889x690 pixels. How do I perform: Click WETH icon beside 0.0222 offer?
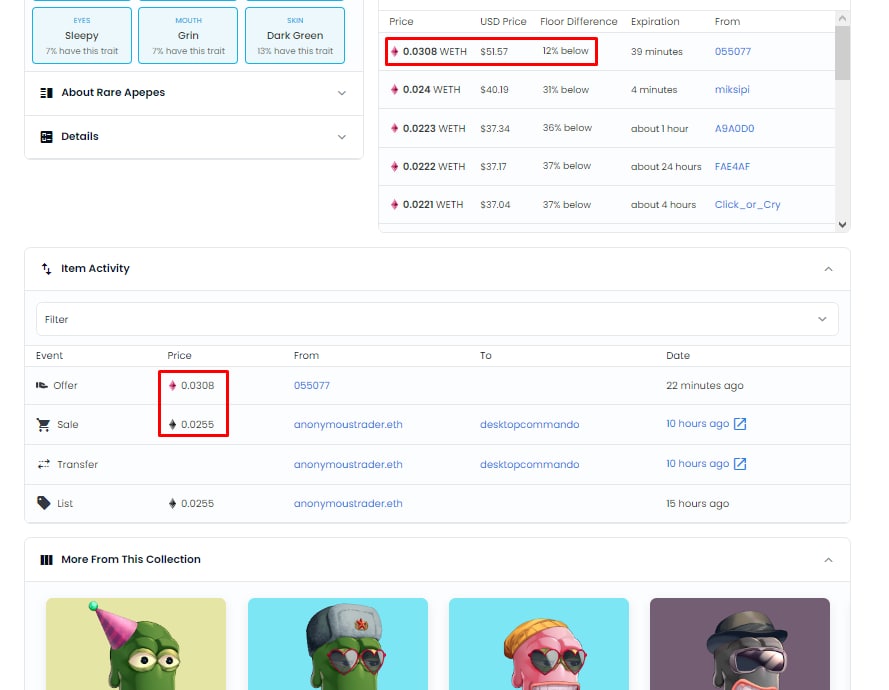pyautogui.click(x=395, y=167)
